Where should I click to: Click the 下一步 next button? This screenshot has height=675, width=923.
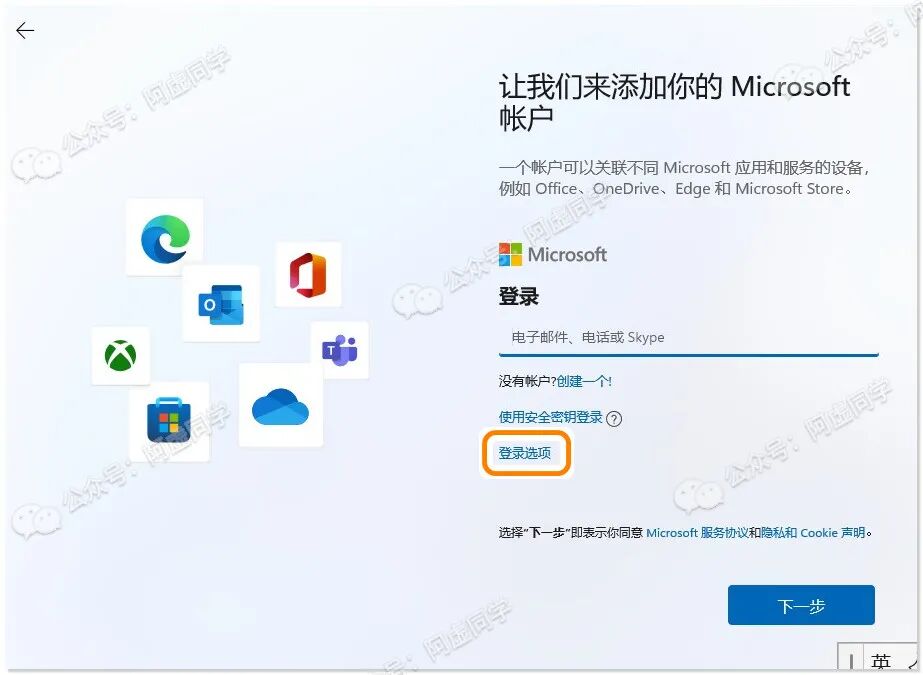pos(801,605)
